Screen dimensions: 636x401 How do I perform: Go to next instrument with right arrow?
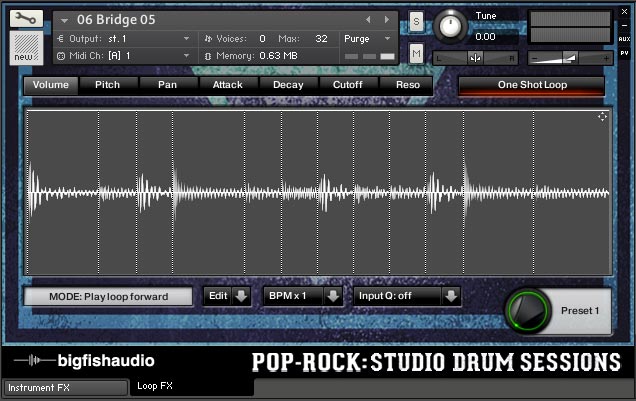pos(387,19)
